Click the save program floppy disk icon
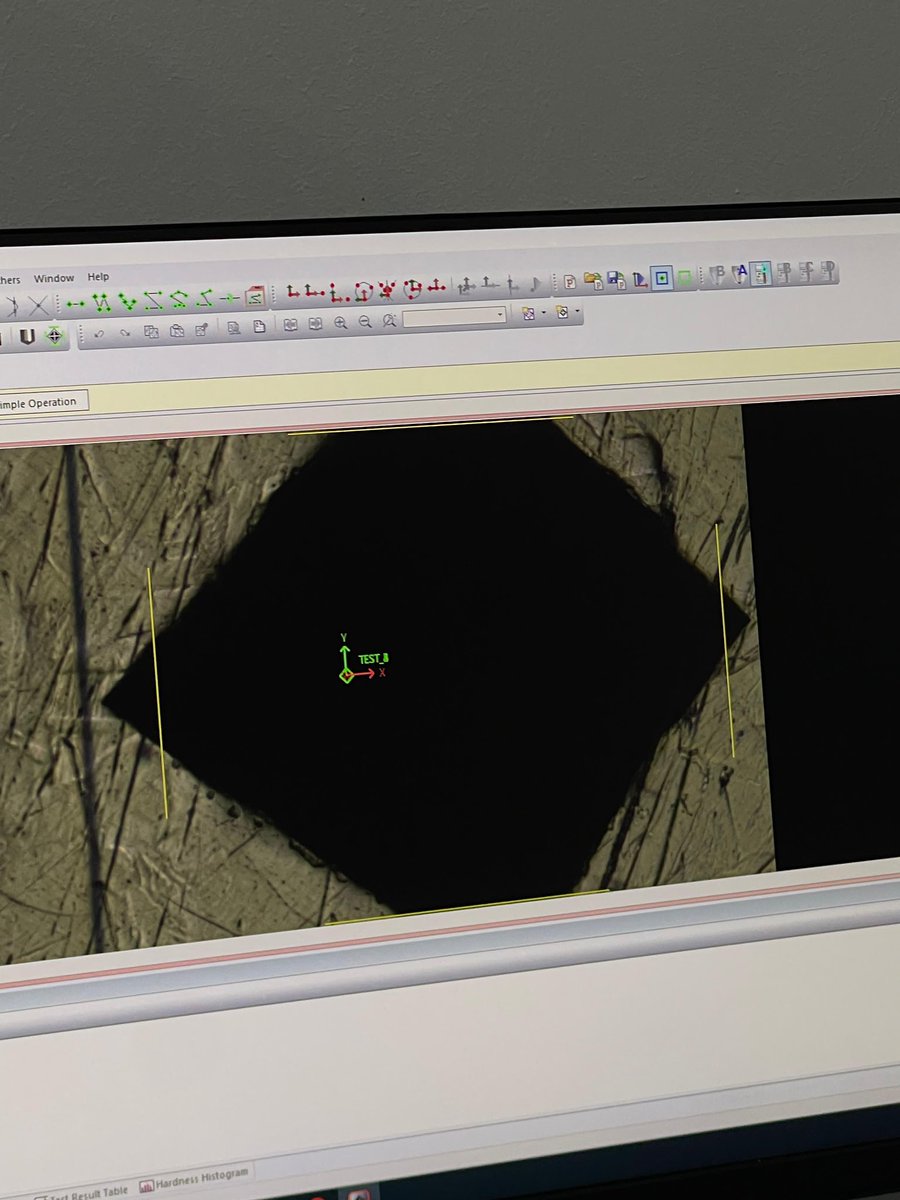The image size is (900, 1200). tap(616, 279)
